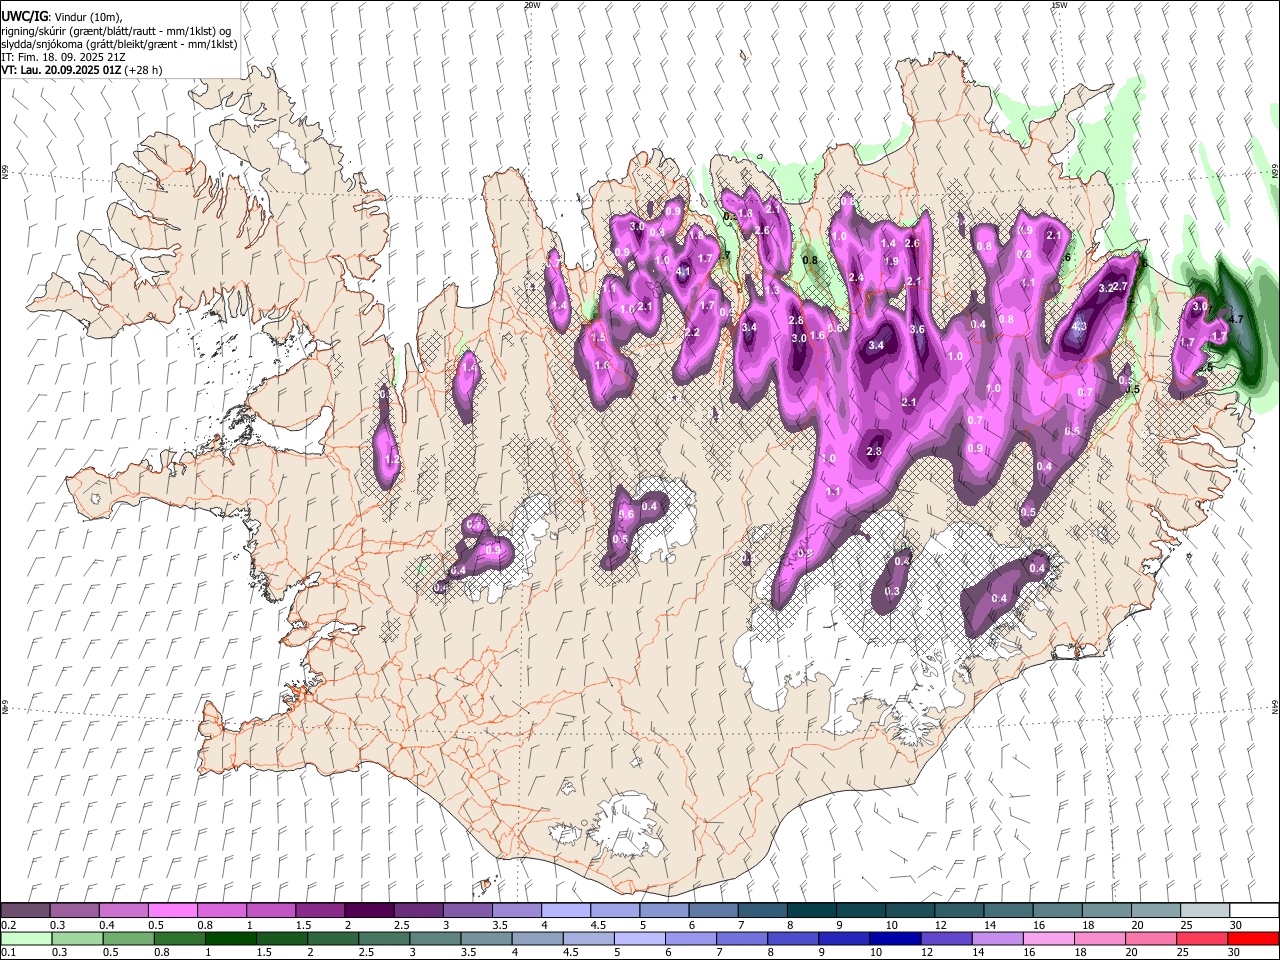Click the 'Vindur (10m)' label
The height and width of the screenshot is (960, 1280).
[88, 17]
